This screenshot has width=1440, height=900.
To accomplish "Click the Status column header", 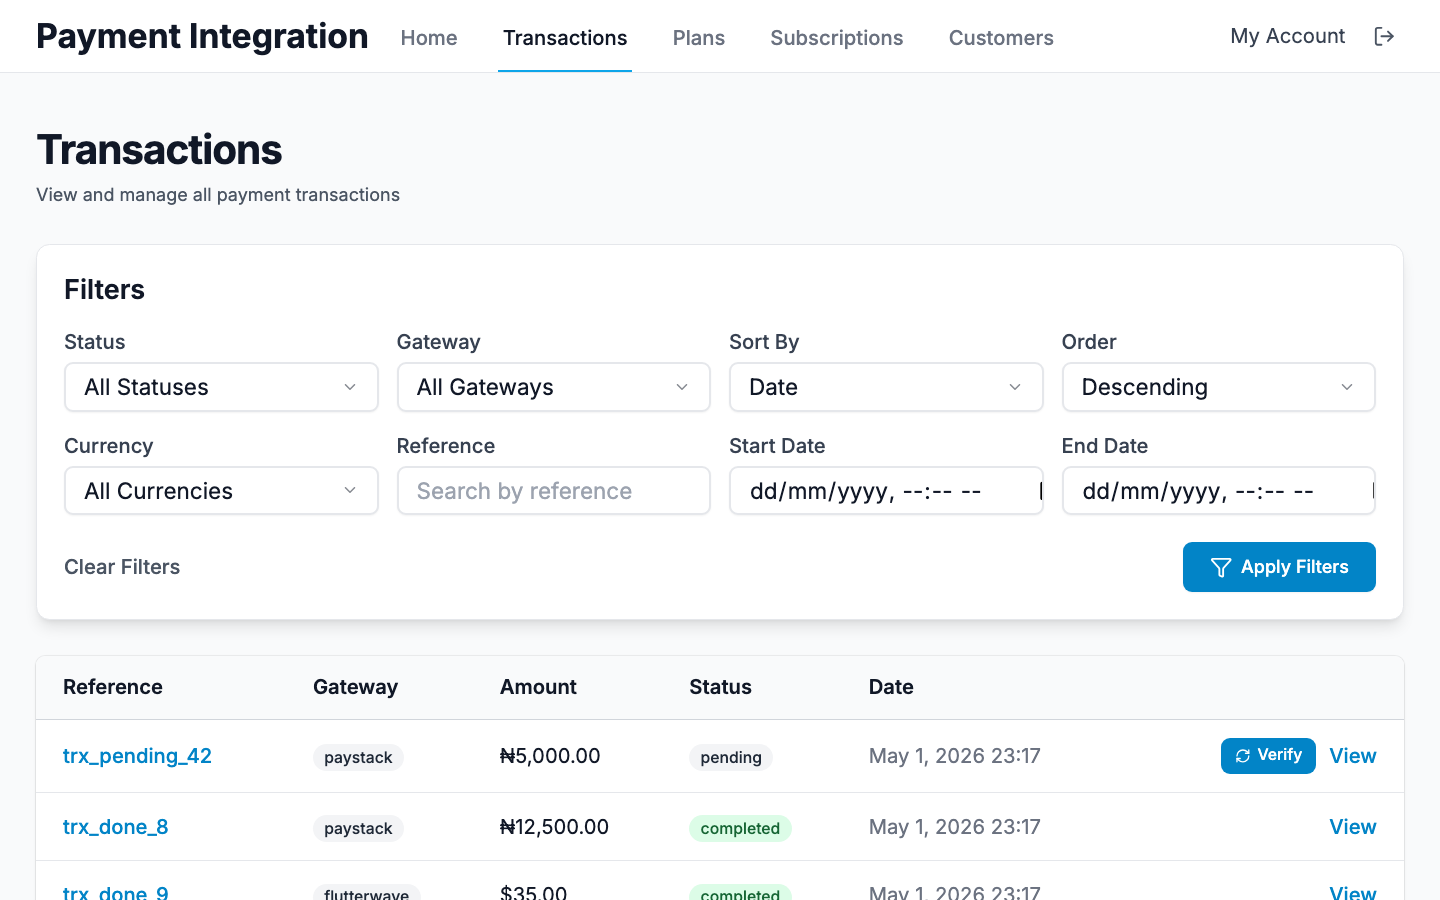I will pos(720,687).
